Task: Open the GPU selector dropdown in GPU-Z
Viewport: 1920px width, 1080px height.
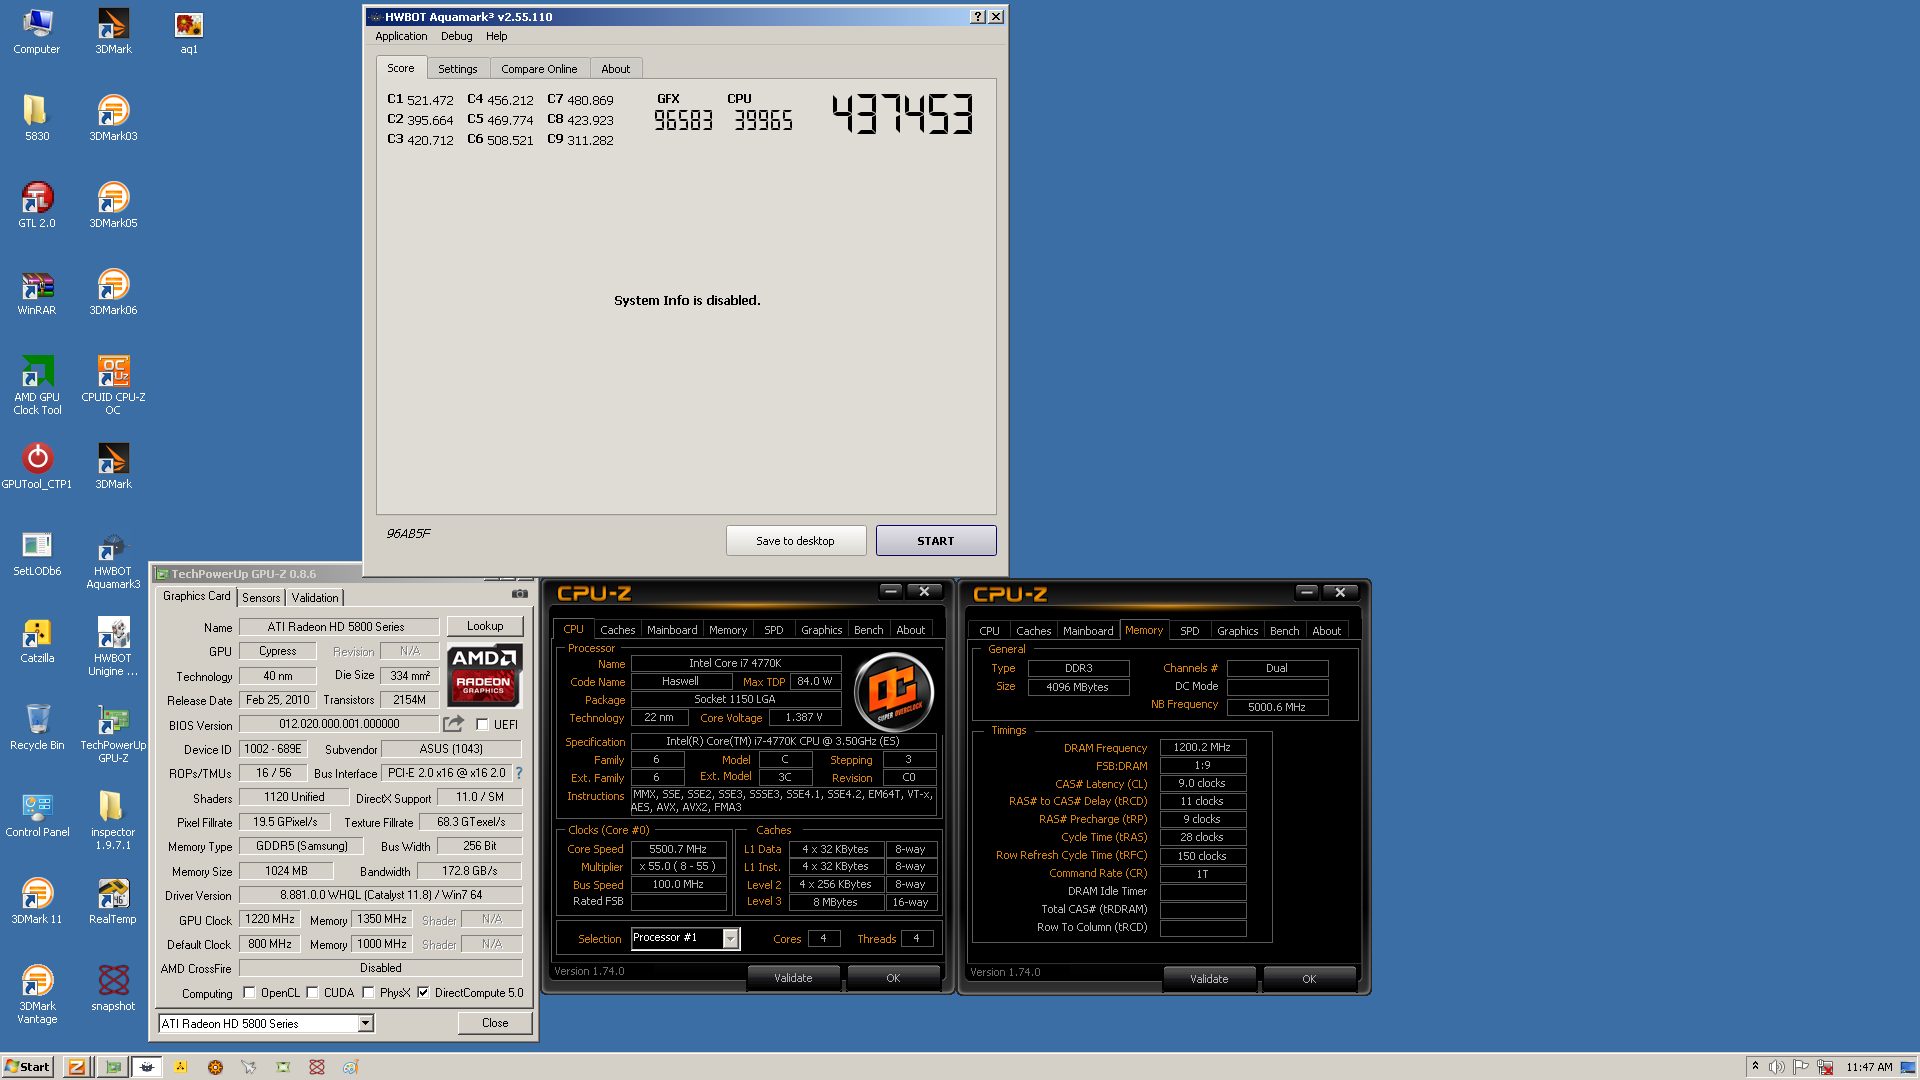Action: (x=366, y=1023)
